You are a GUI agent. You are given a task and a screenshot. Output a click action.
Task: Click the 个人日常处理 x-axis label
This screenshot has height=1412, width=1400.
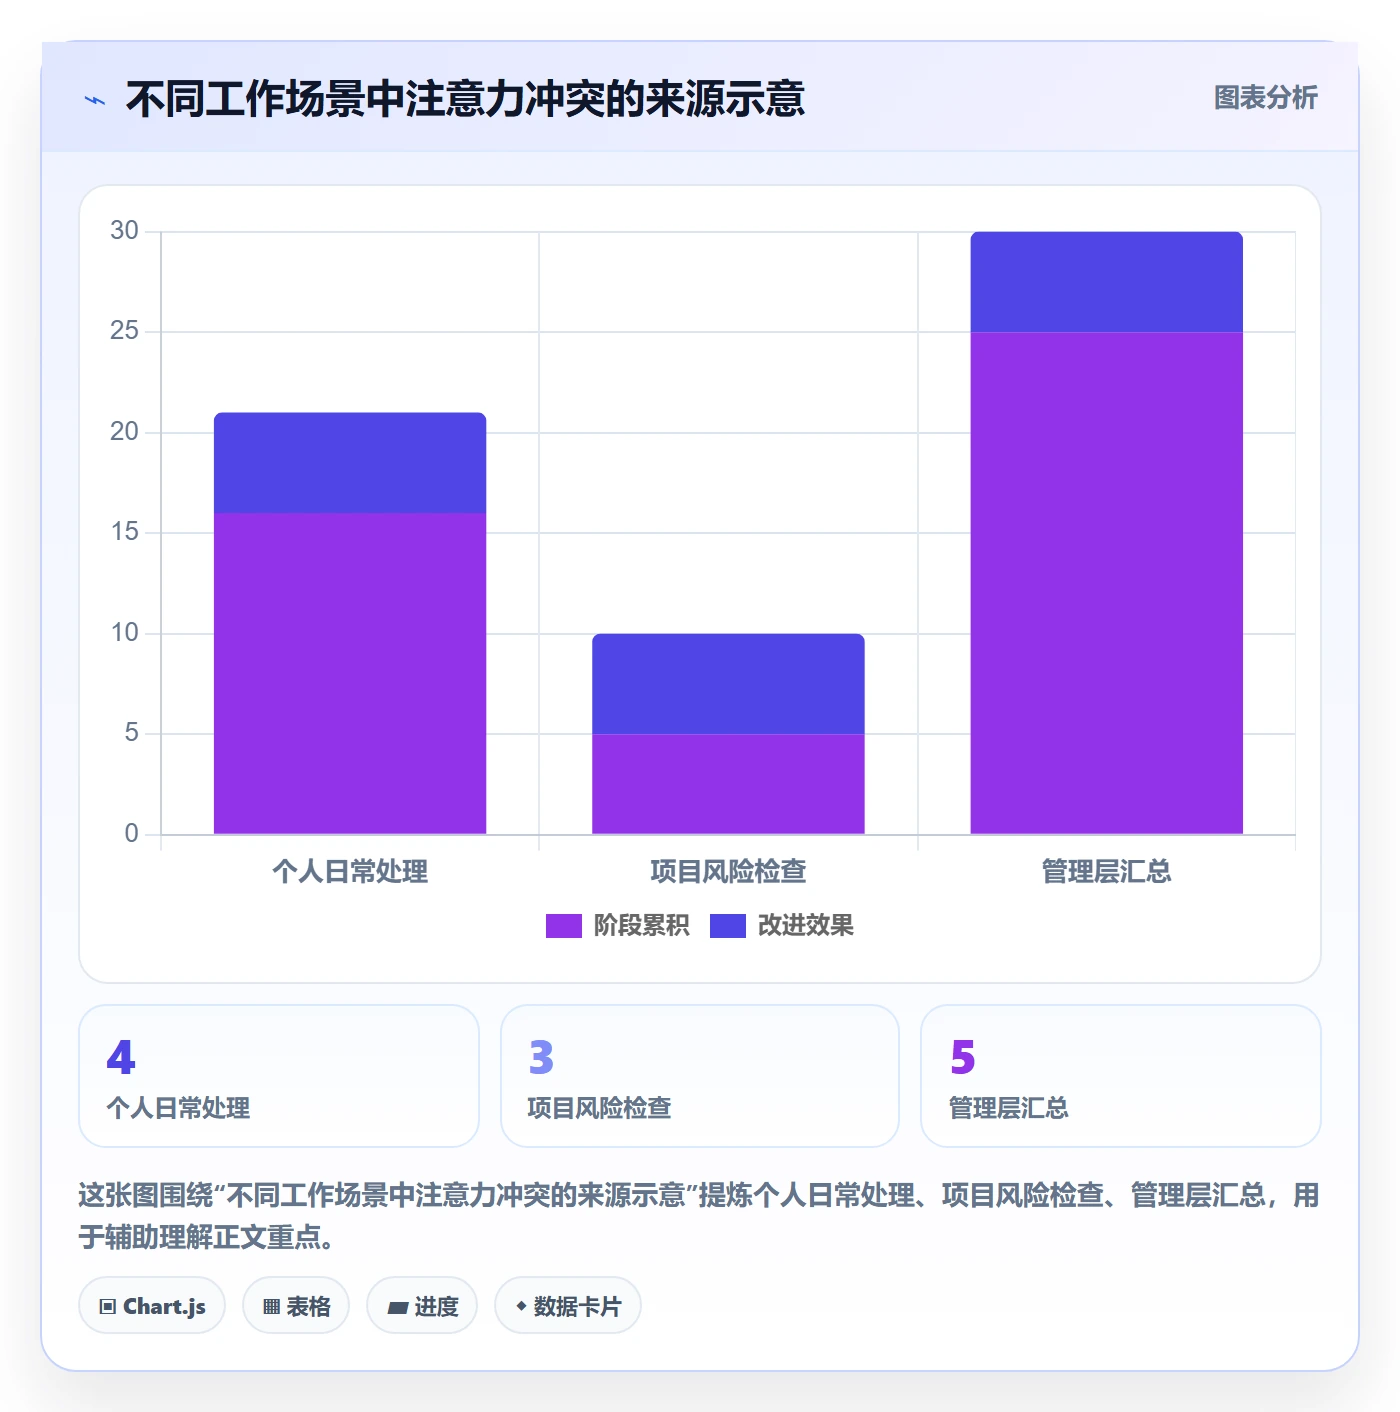tap(350, 872)
